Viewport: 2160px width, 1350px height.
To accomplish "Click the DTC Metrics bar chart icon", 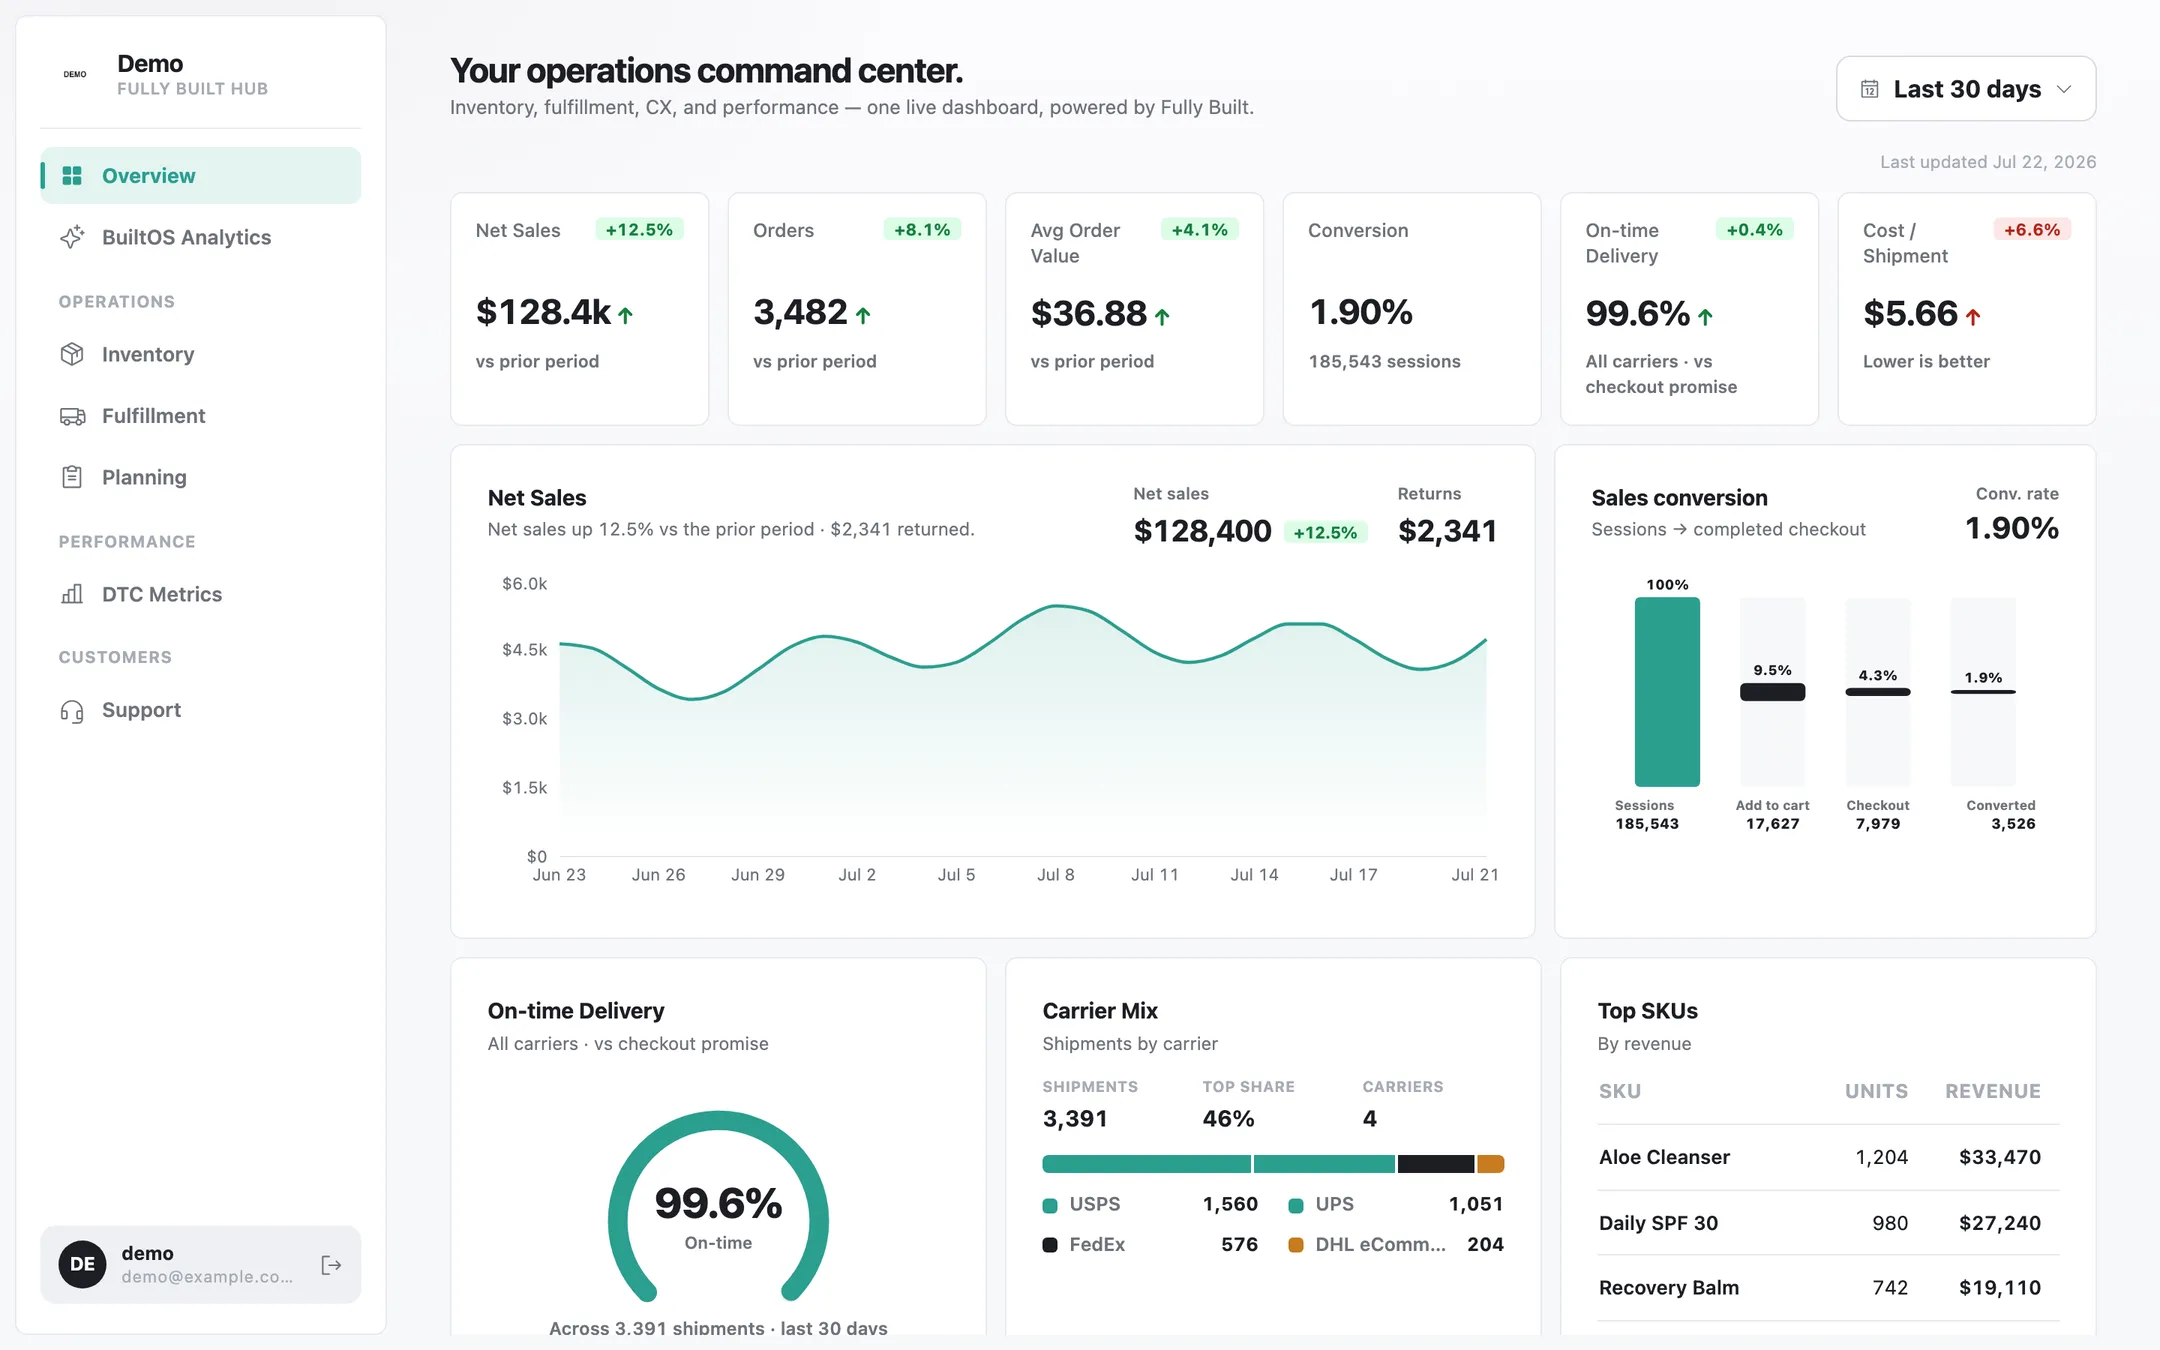I will point(72,594).
